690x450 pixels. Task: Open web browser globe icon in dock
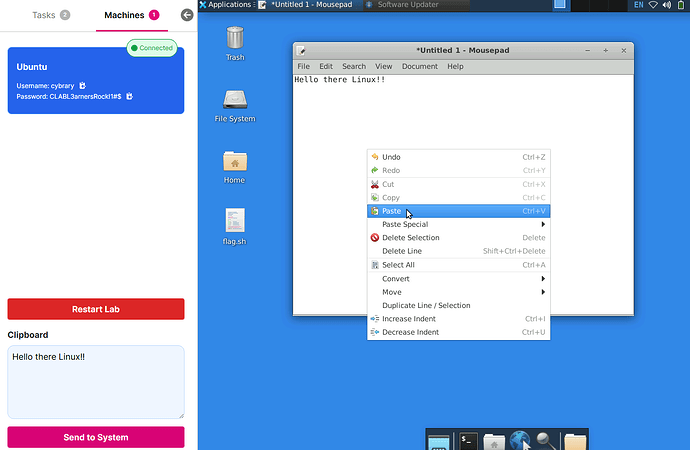point(520,440)
